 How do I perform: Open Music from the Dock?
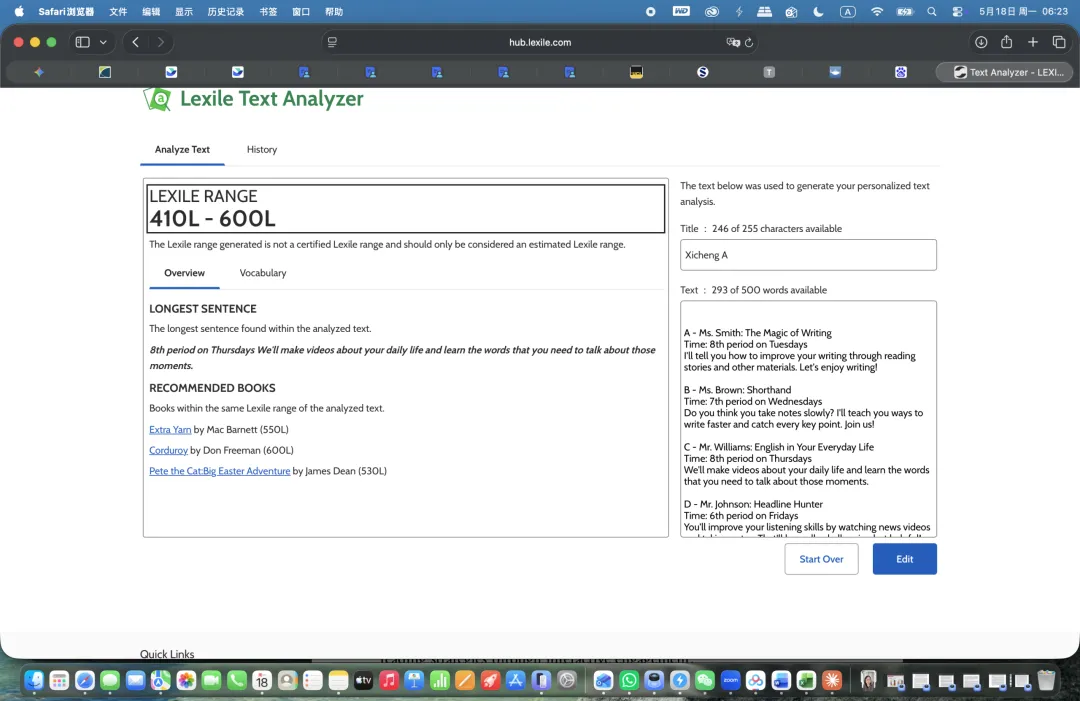(388, 680)
